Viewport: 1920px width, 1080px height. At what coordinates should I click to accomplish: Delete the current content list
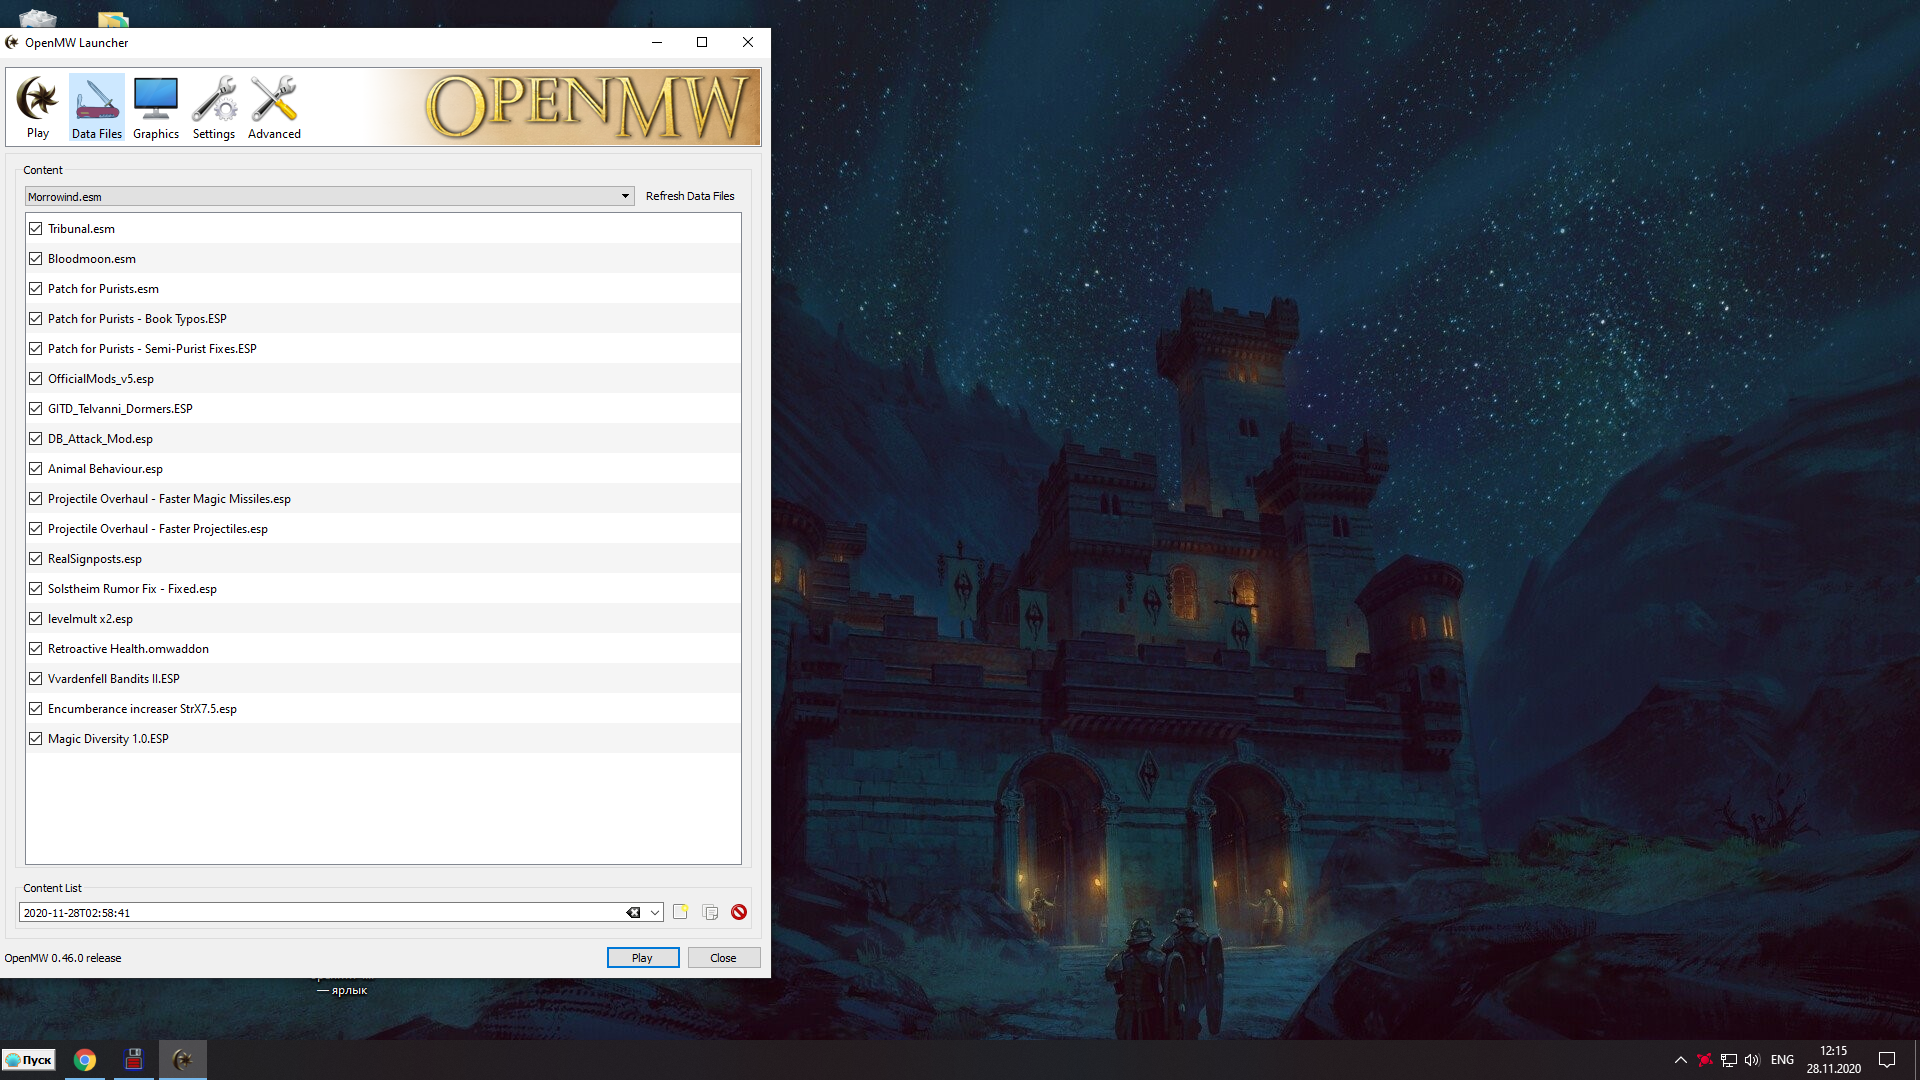coord(739,912)
